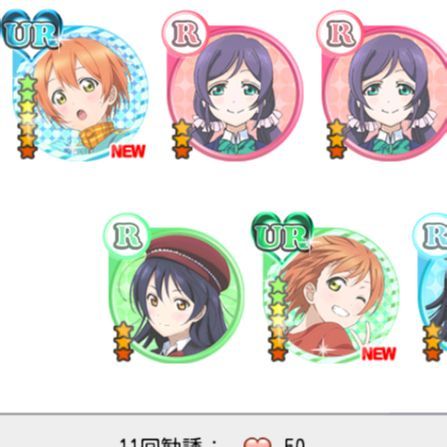Click the 50 cost value beside the heart

[295, 442]
